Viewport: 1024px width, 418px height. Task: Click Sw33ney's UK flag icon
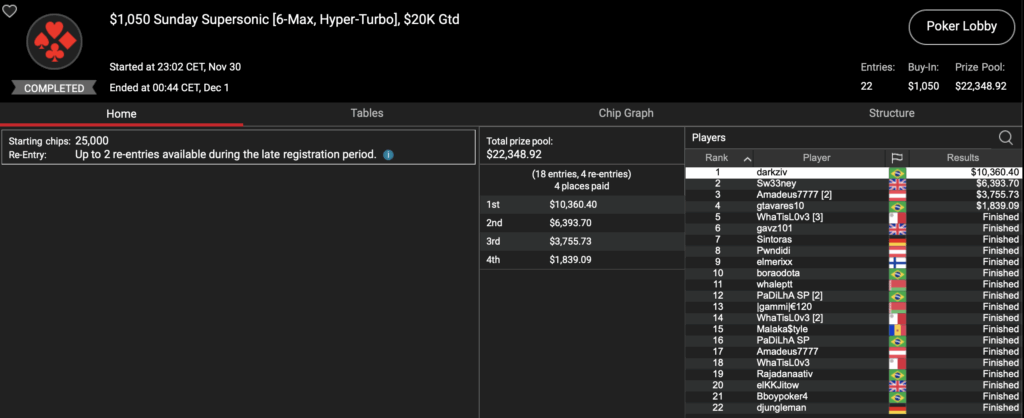(x=897, y=184)
